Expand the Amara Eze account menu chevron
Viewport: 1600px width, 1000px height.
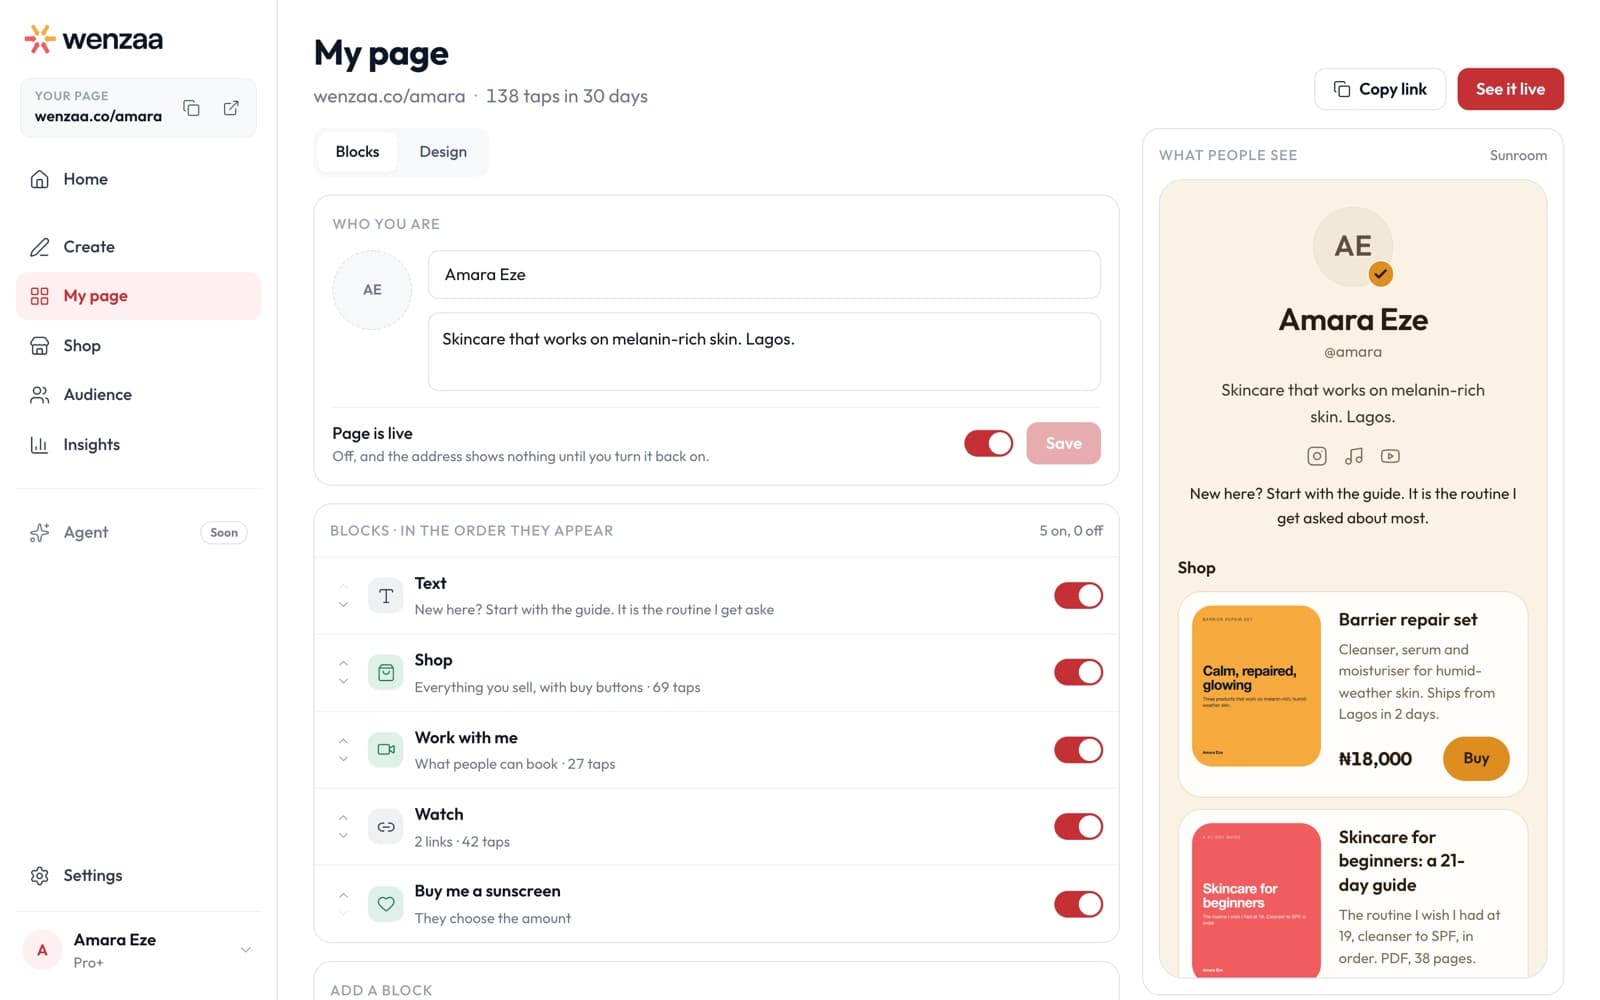[x=245, y=950]
